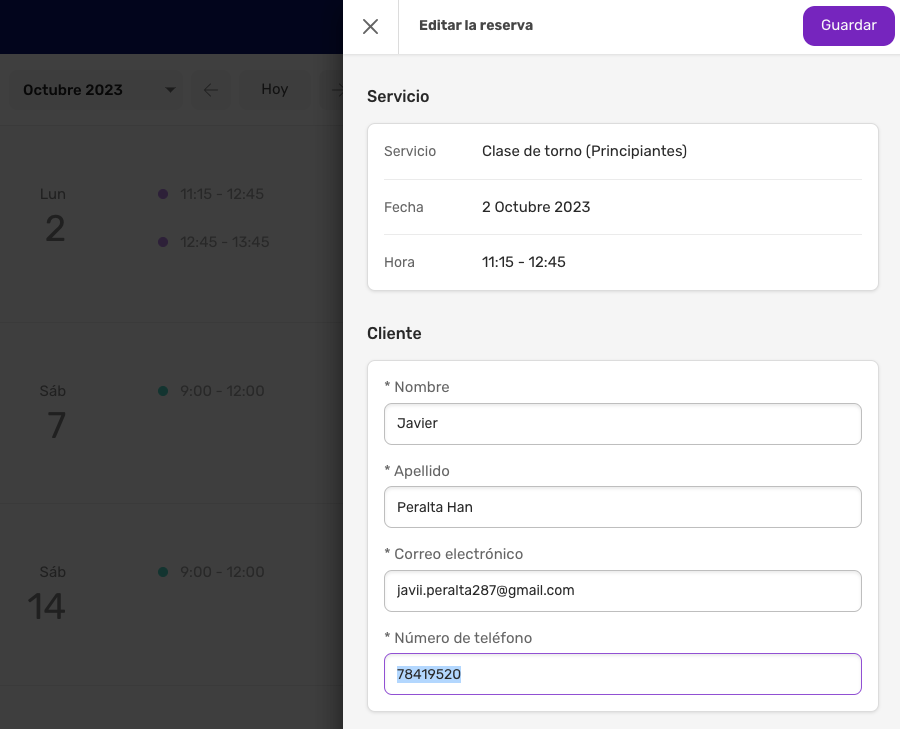Click the Apellido field with Peralta Han
This screenshot has height=729, width=900.
[623, 507]
